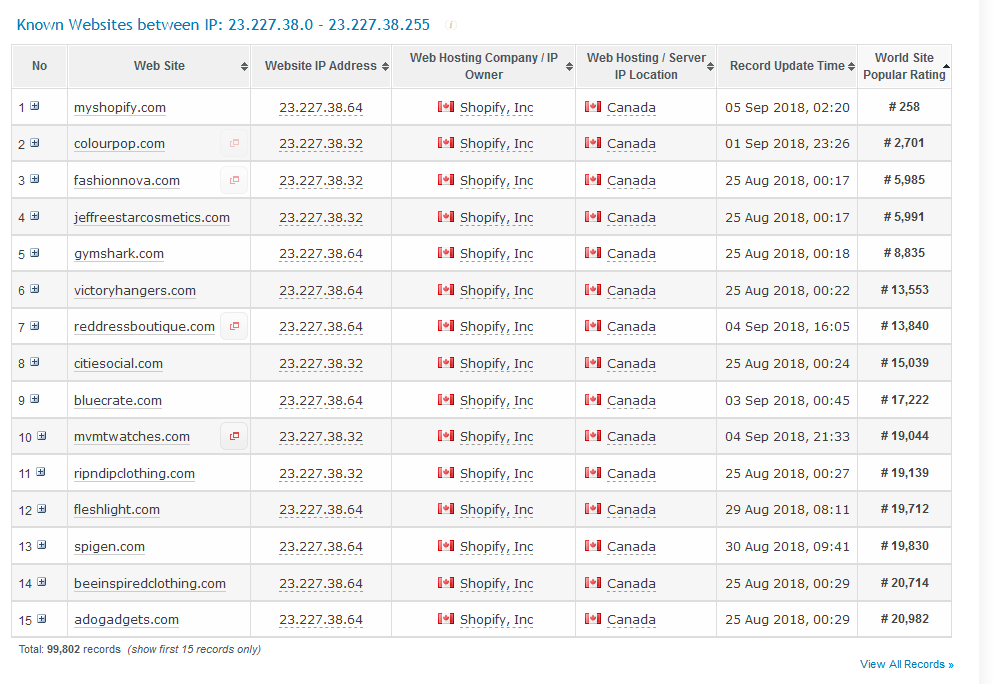Expand row 13 spigen.com plus icon
This screenshot has height=684, width=993.
42,545
